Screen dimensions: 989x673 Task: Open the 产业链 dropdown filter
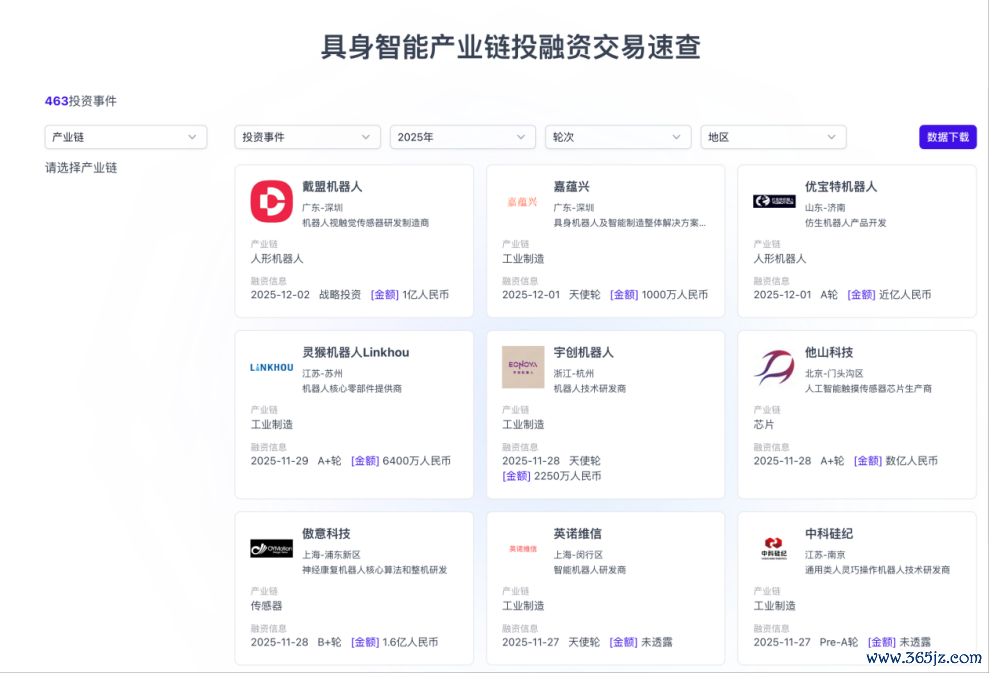tap(126, 137)
